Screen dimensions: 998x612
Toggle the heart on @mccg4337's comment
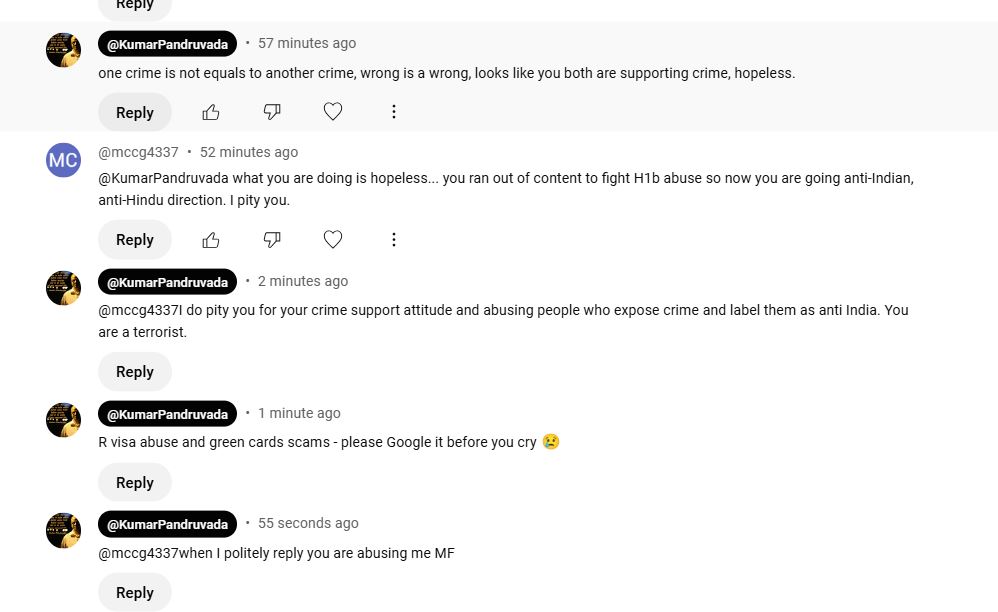pyautogui.click(x=333, y=239)
